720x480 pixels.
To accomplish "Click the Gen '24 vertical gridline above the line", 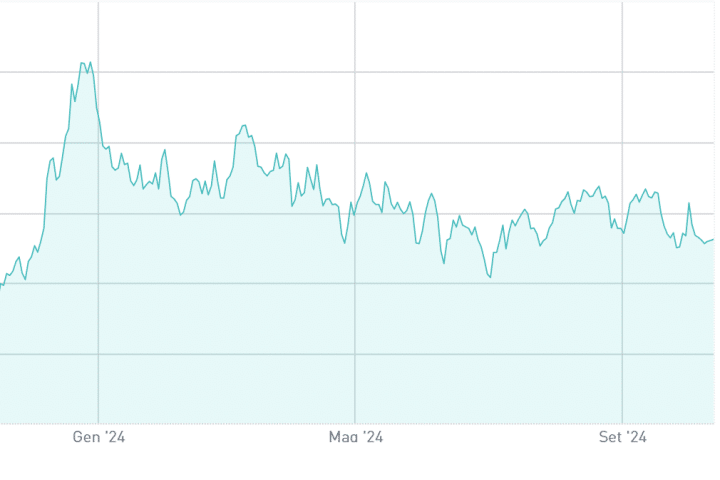I will coord(99,40).
